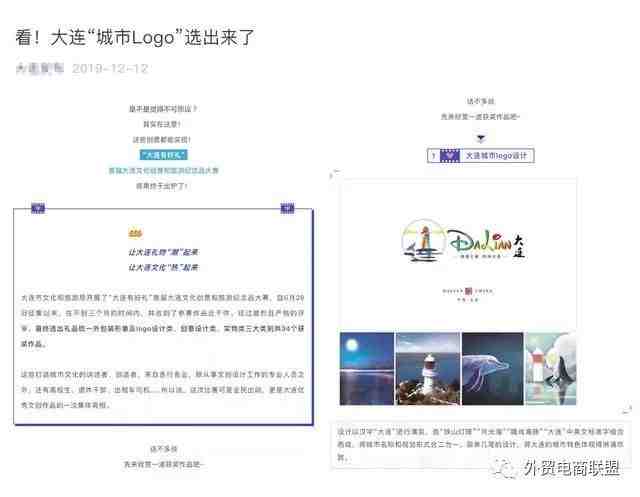
Task: Open the blurred author account name under the title
Action: pyautogui.click(x=40, y=68)
